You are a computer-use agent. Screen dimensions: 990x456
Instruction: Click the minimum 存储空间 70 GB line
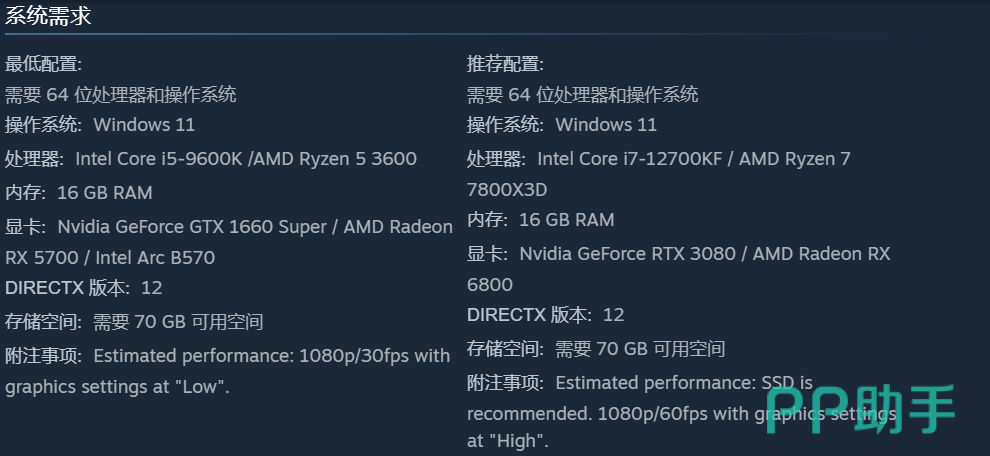click(134, 322)
